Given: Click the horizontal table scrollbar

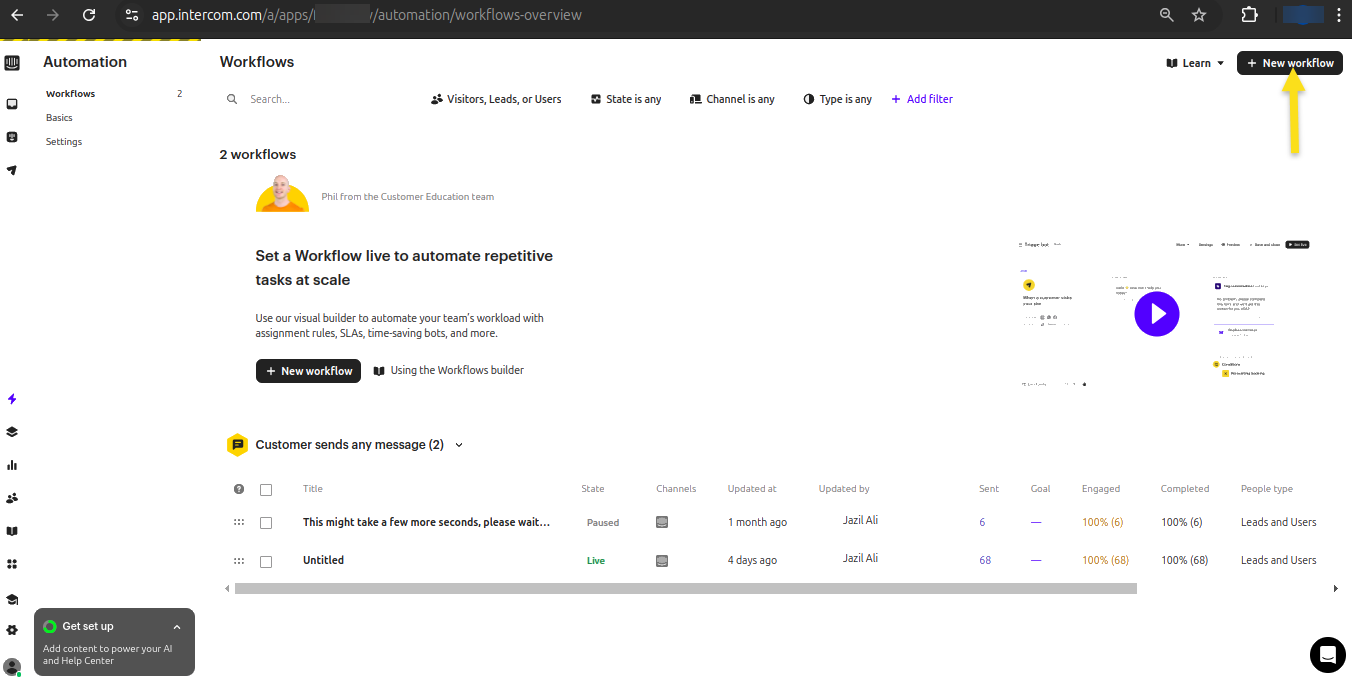Looking at the screenshot, I should (685, 589).
